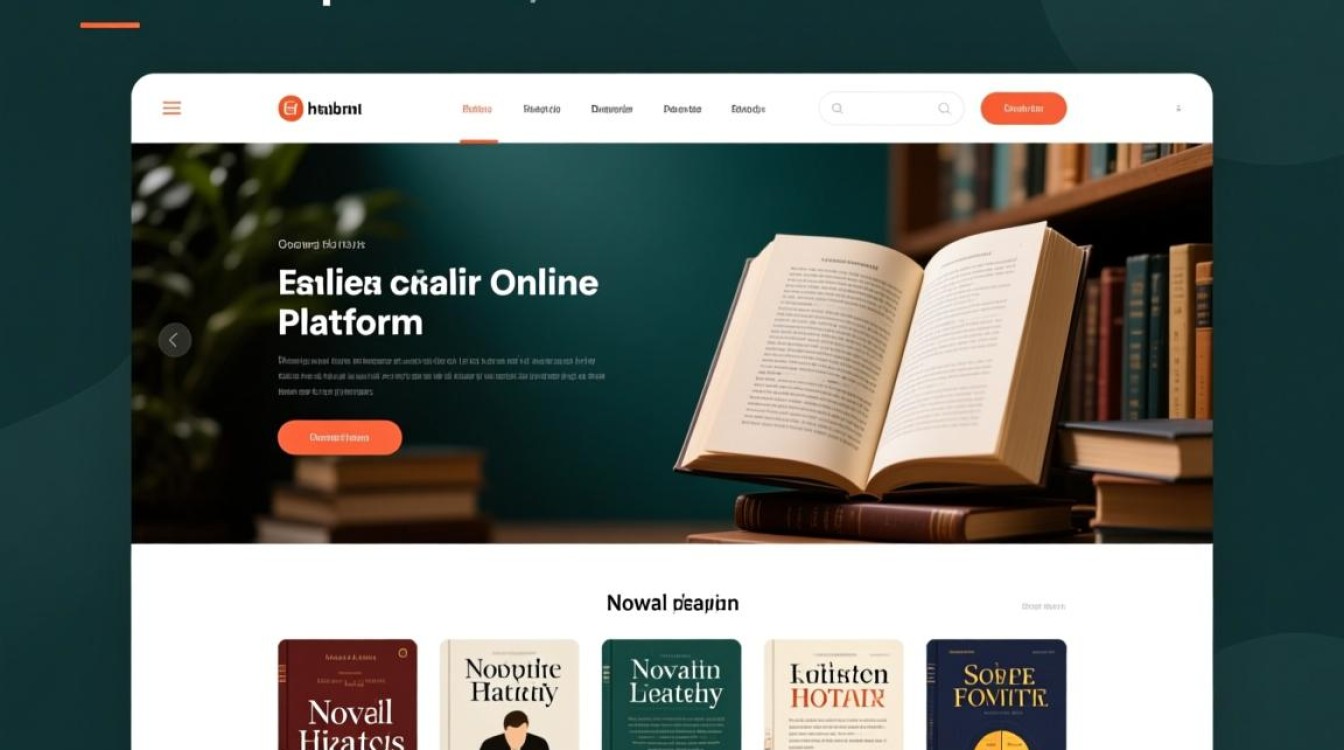Open the second navigation tab
Image resolution: width=1344 pixels, height=750 pixels.
(542, 109)
